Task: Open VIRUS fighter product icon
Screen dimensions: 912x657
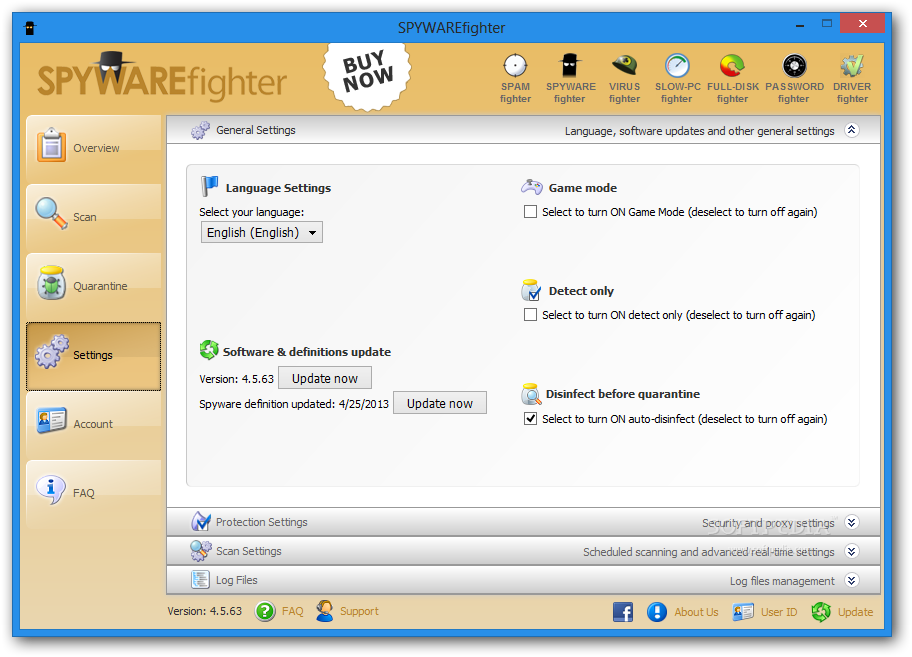Action: click(624, 78)
